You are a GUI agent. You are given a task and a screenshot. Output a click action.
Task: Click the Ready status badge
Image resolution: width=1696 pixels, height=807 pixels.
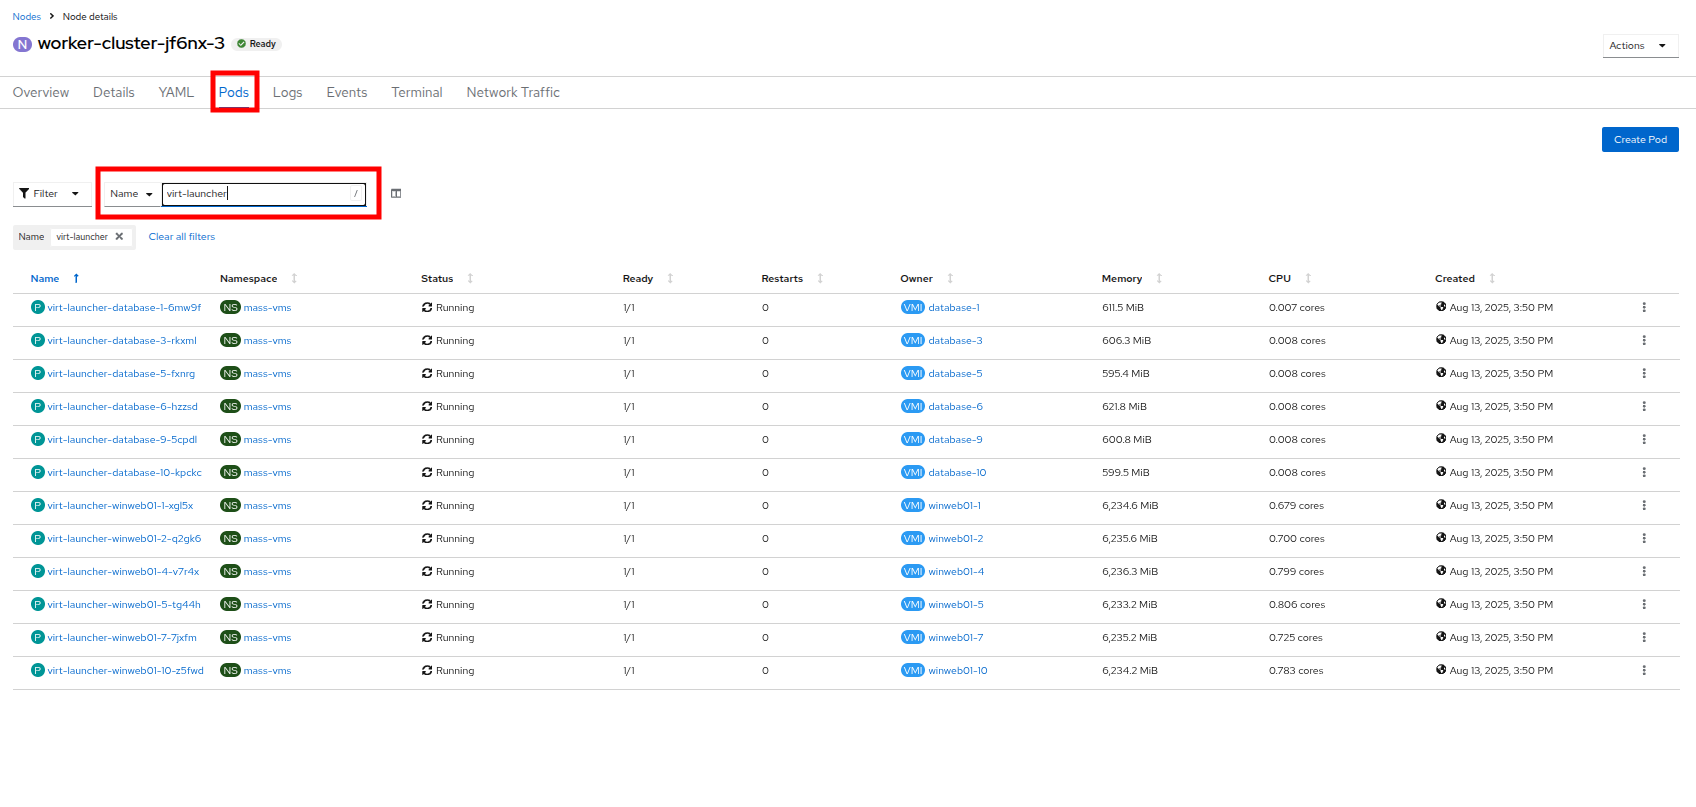(x=257, y=44)
